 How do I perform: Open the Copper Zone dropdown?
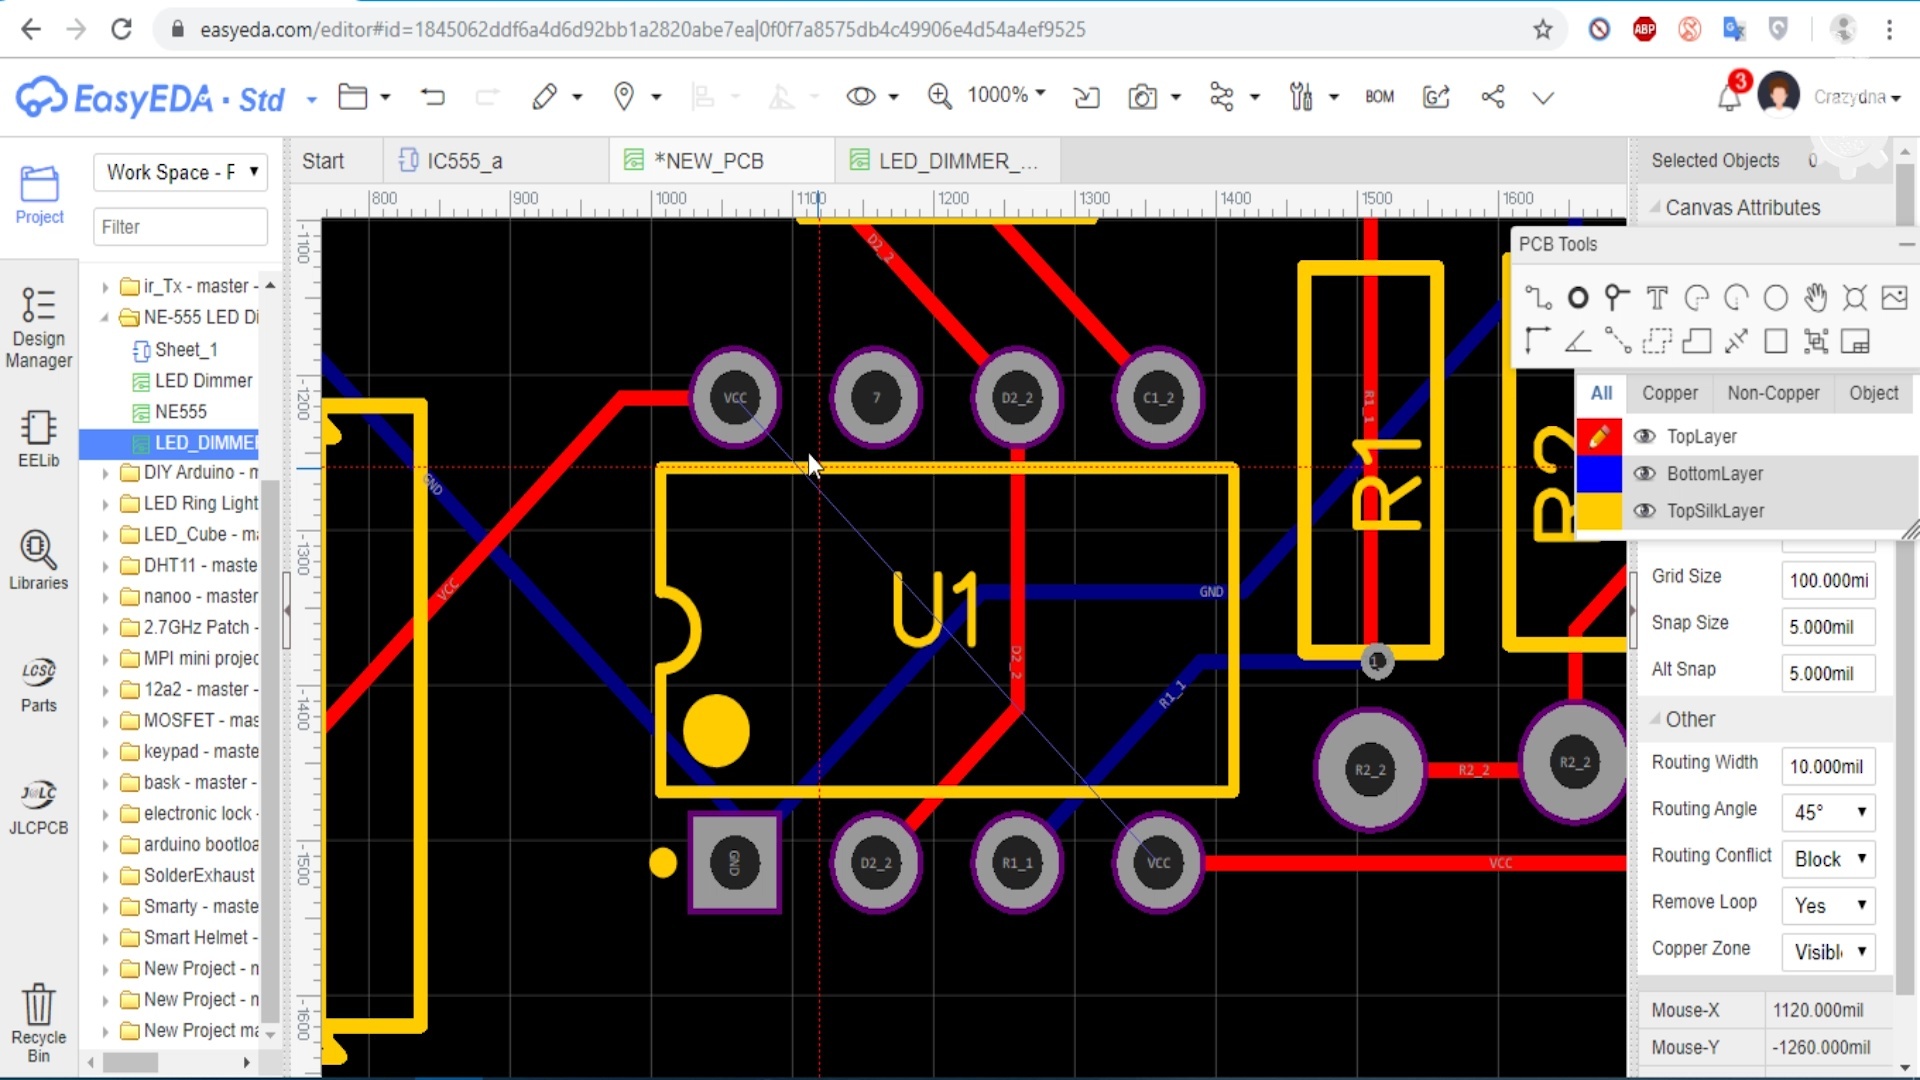[x=1828, y=952]
